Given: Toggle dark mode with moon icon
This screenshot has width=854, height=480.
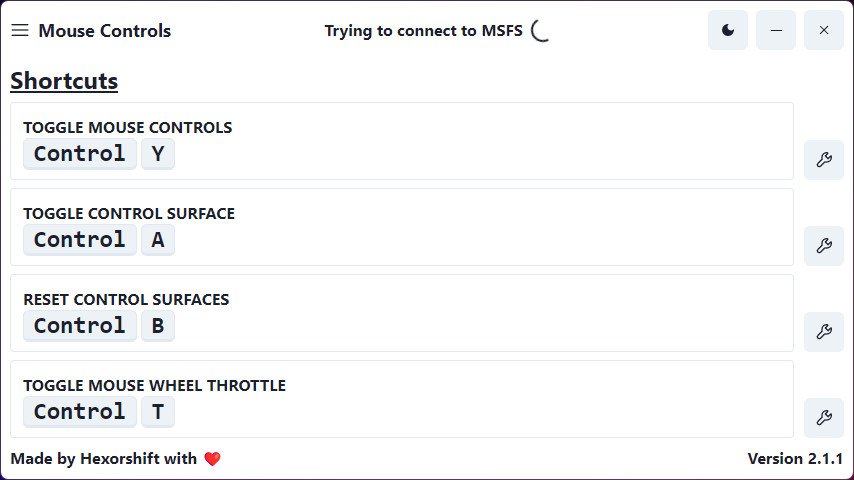Looking at the screenshot, I should point(728,31).
